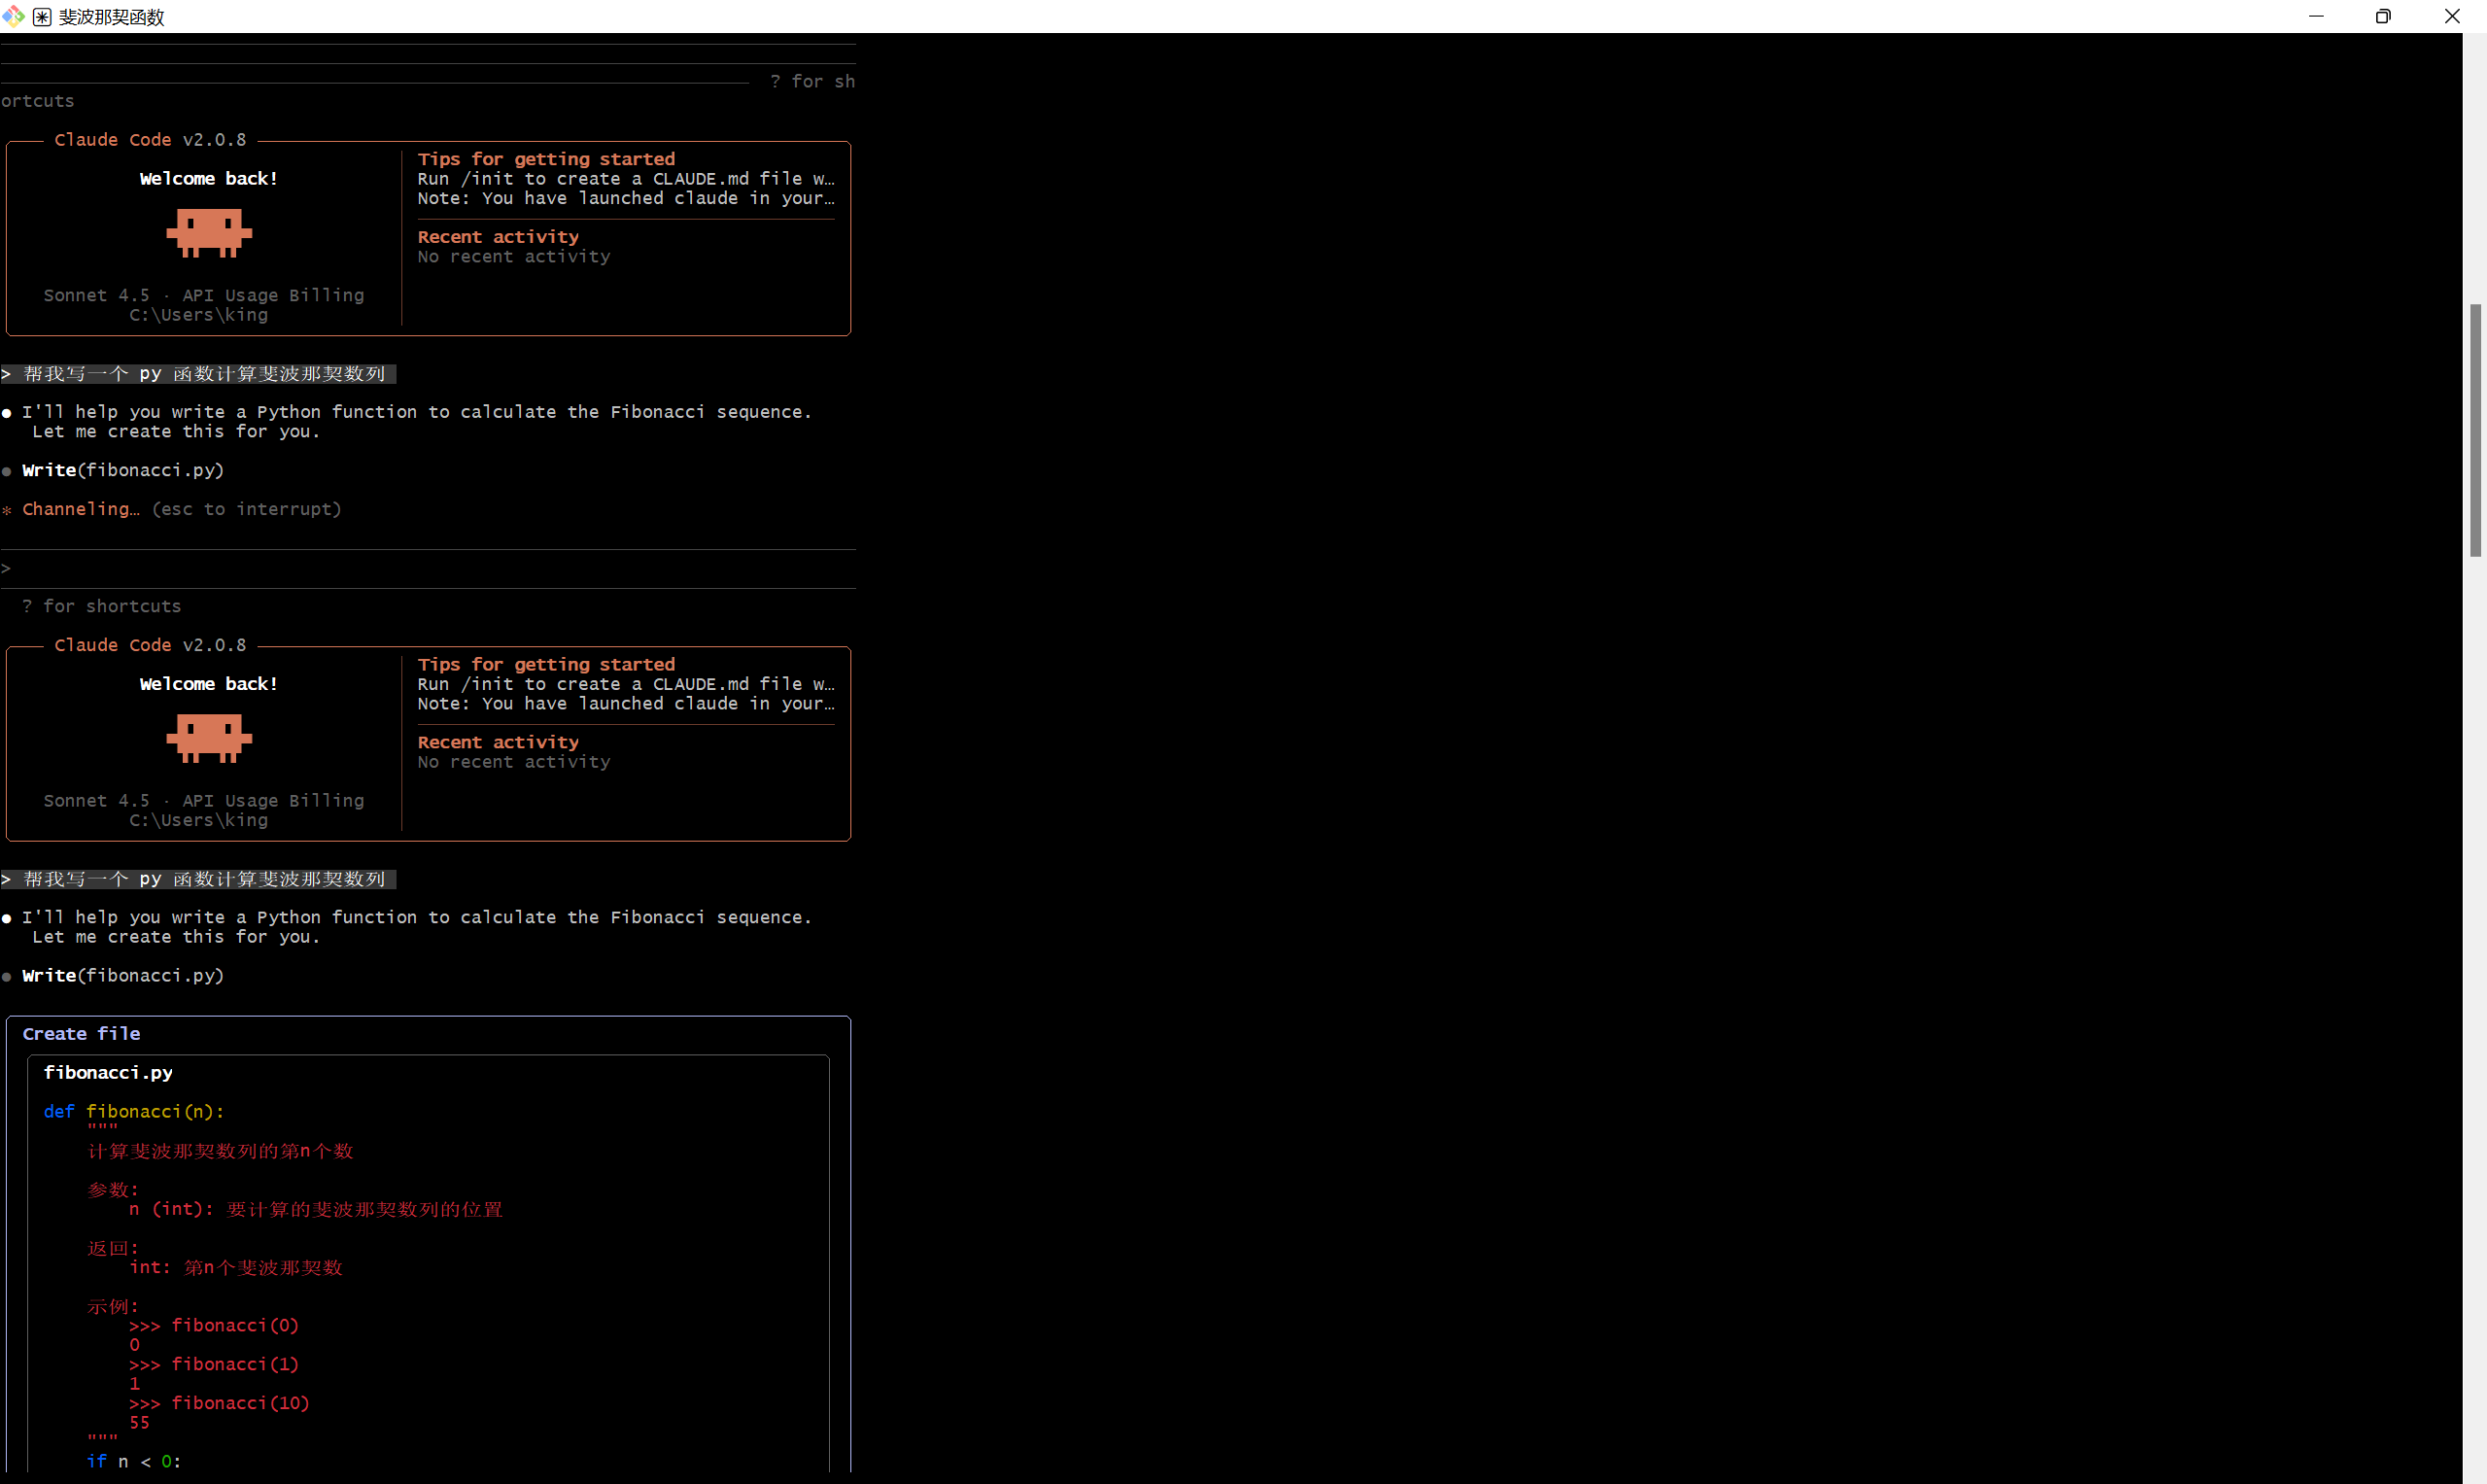Click the 'Run /init to create a CLAUDE.md' tip in the first panel
The image size is (2487, 1484).
626,179
